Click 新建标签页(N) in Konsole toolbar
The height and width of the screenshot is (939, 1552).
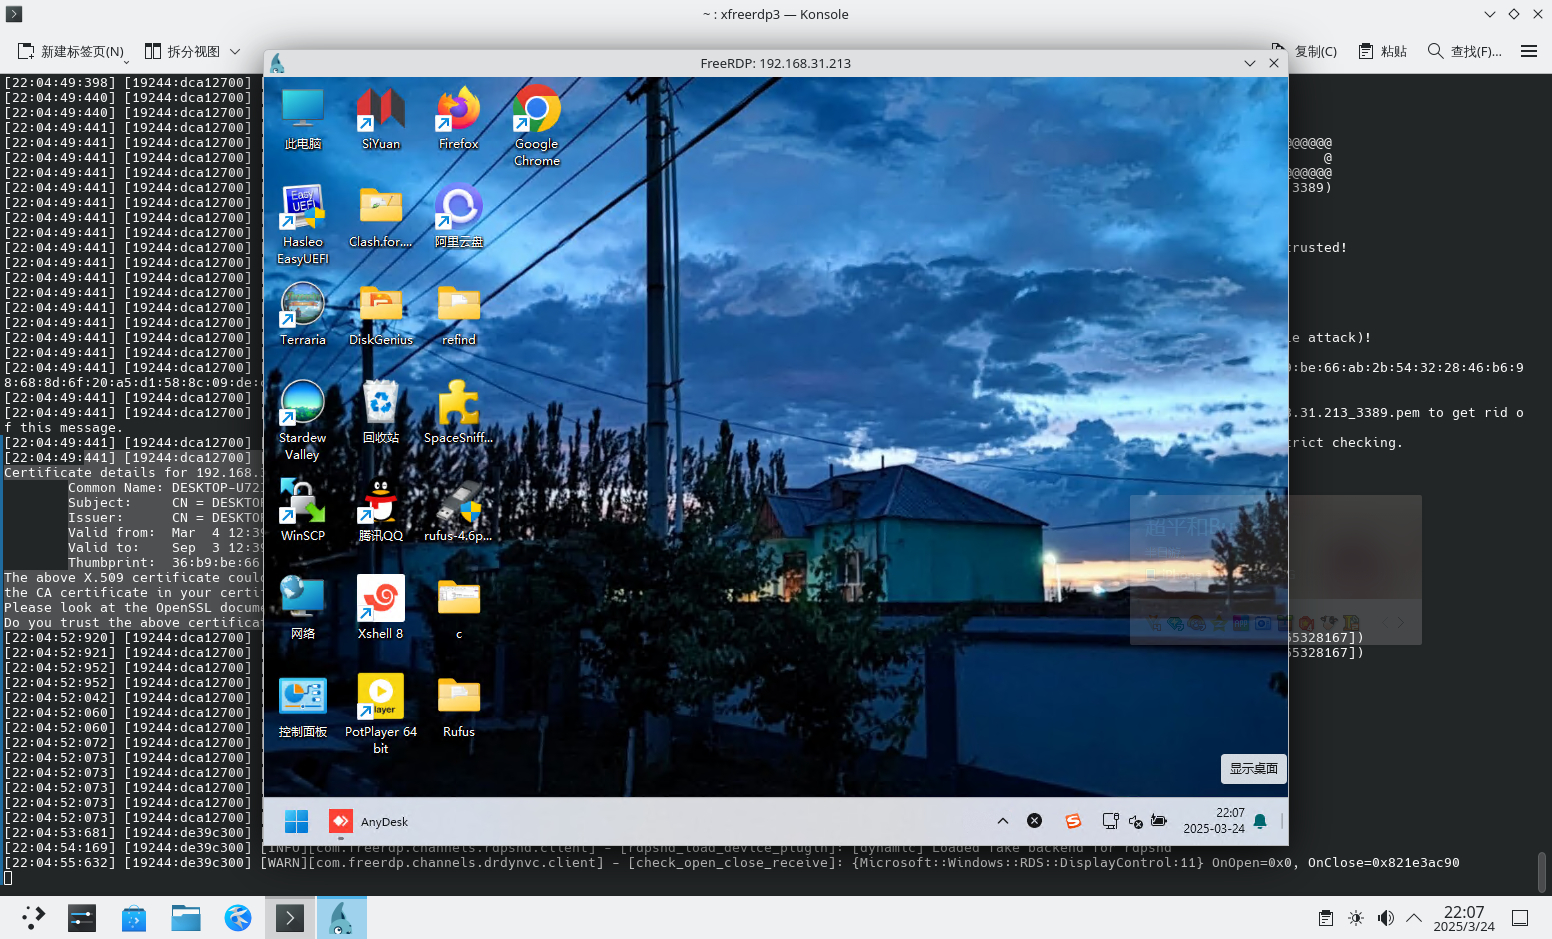click(x=71, y=51)
